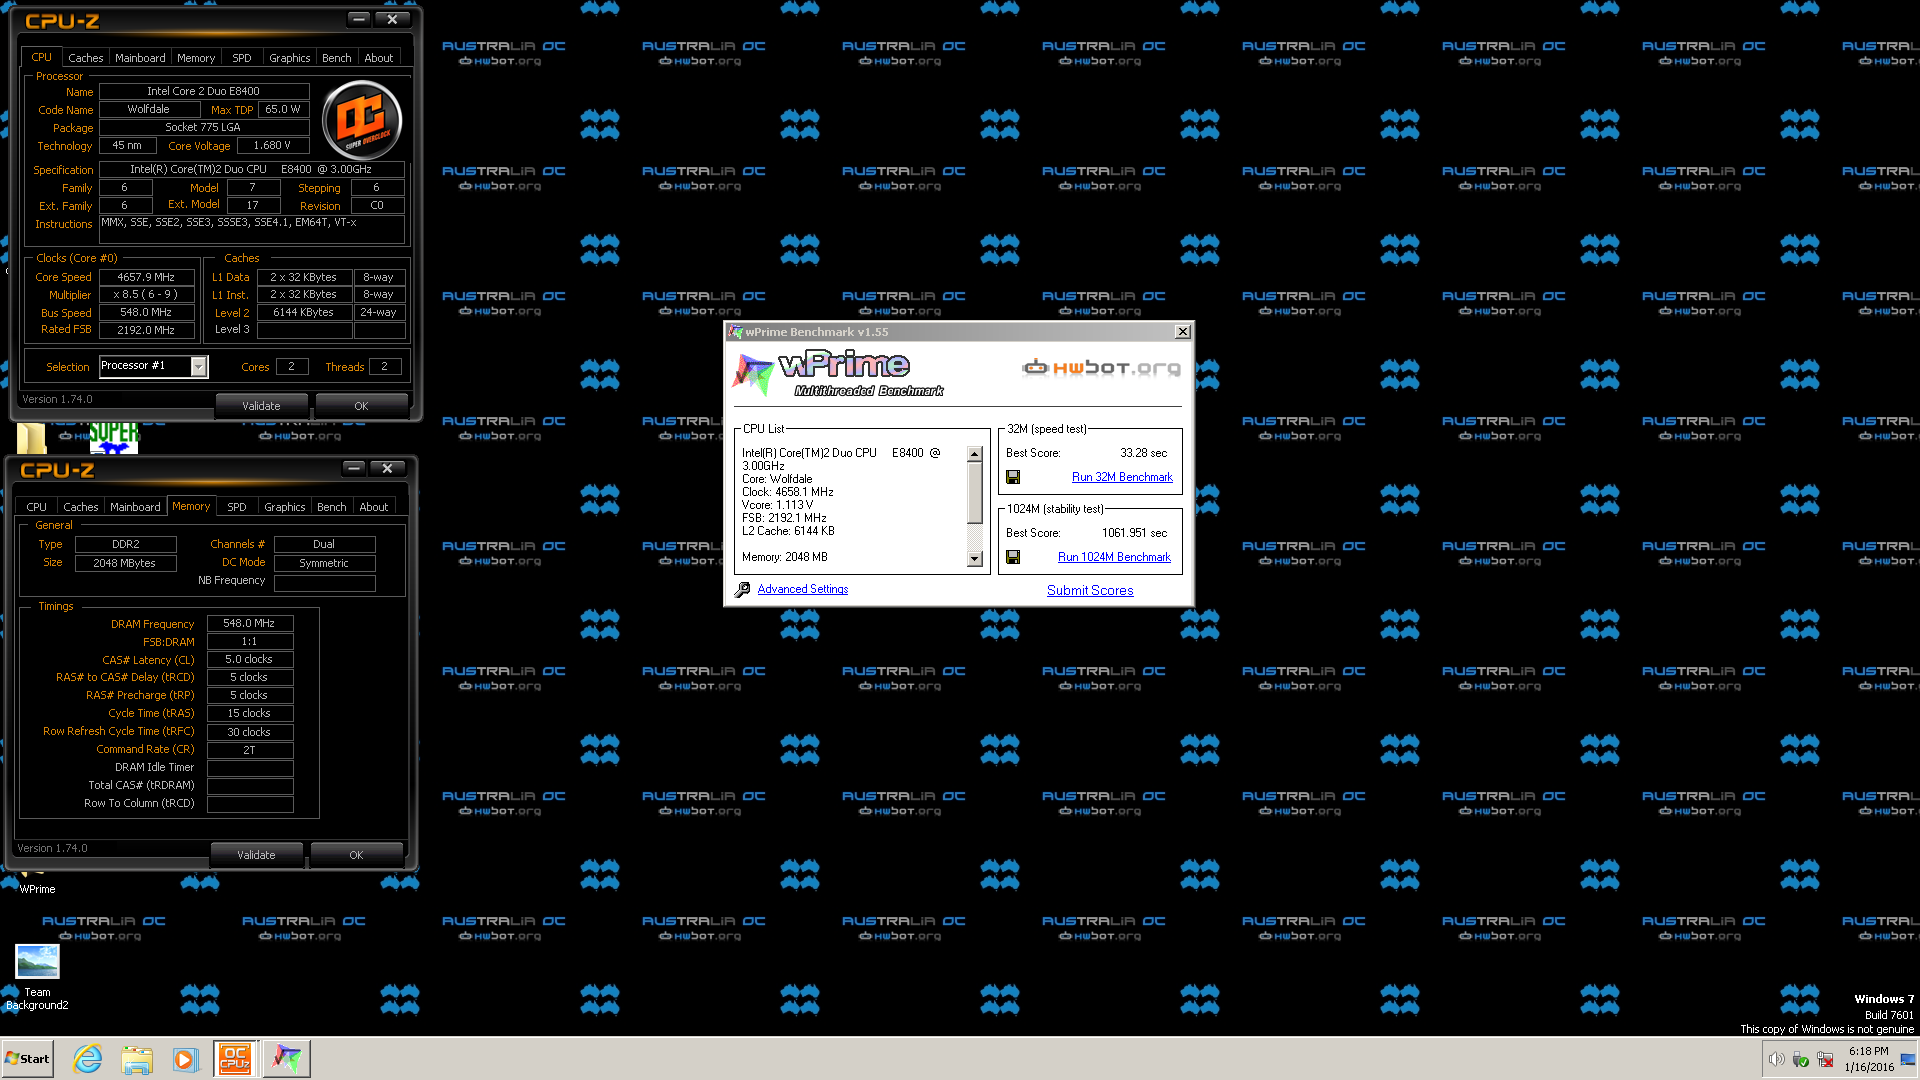Click the DRAM Frequency value 548.0 MHz
This screenshot has height=1080, width=1920.
[249, 623]
